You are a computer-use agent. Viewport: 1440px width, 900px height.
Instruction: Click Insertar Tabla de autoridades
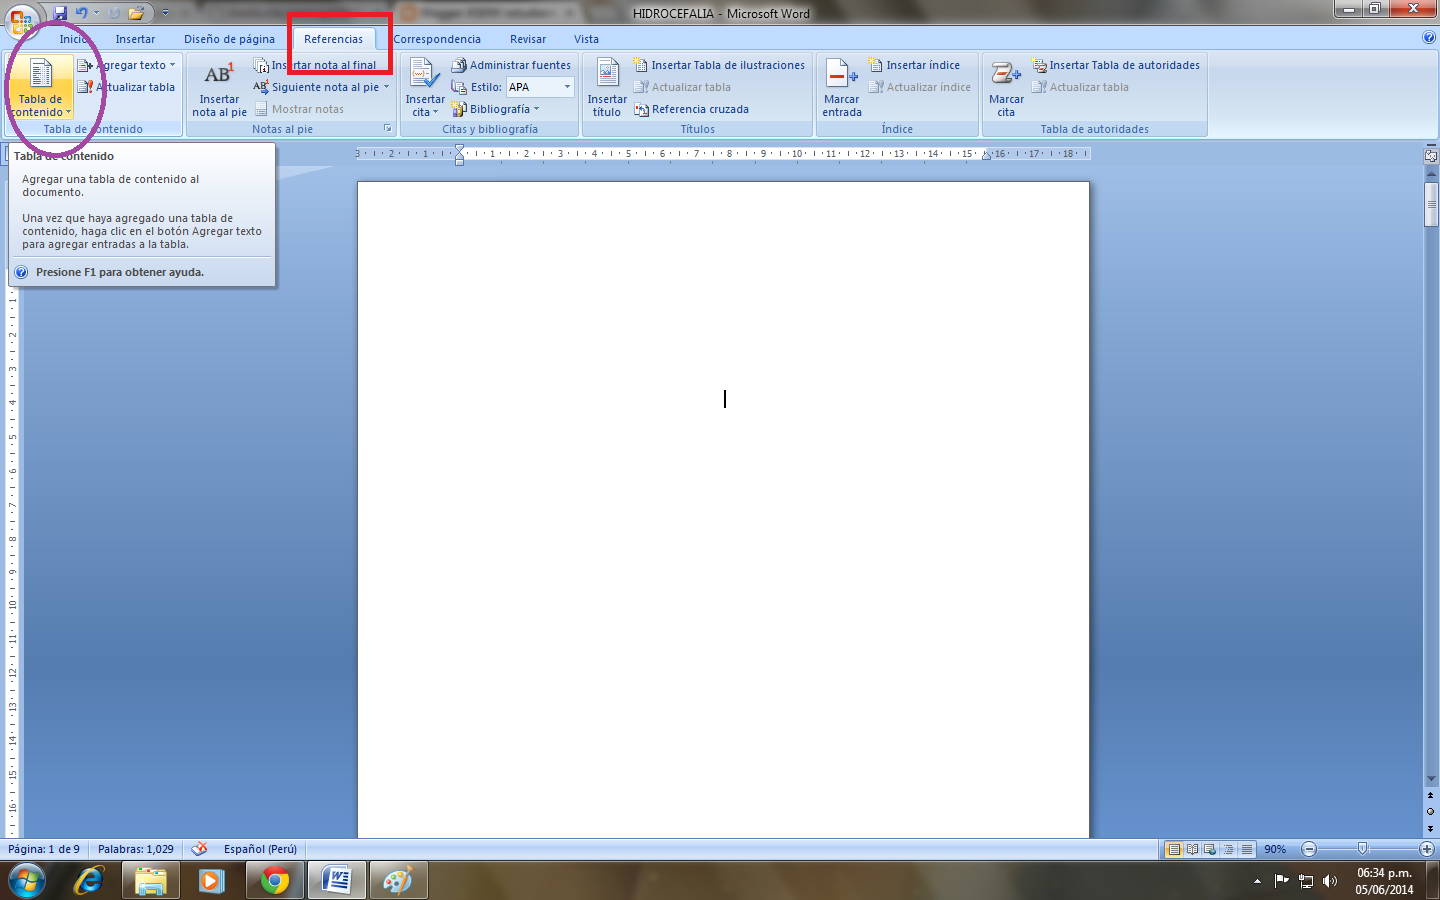1116,65
